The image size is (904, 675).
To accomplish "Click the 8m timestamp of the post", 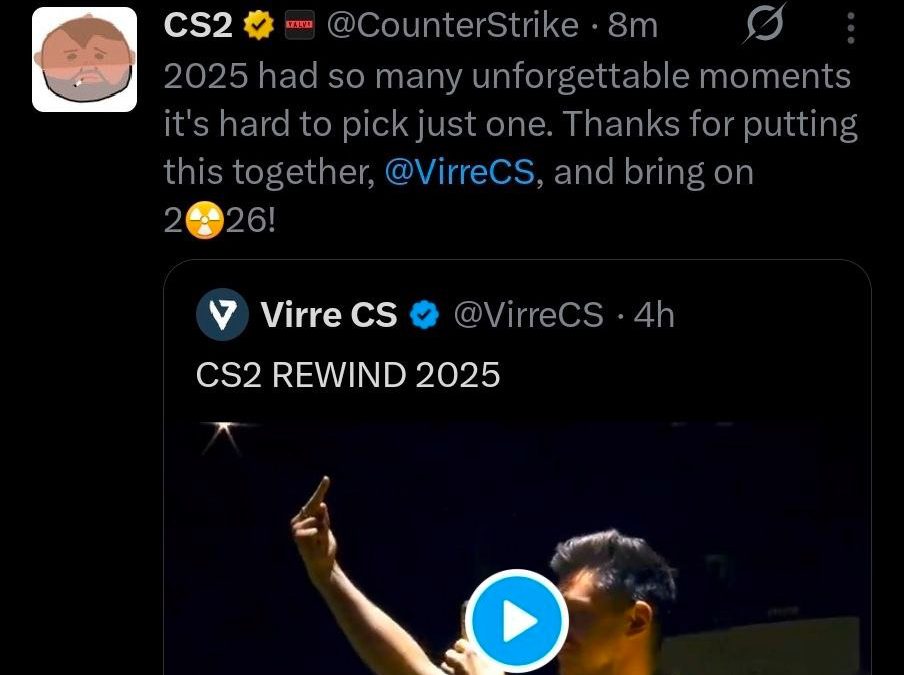I will (x=633, y=26).
